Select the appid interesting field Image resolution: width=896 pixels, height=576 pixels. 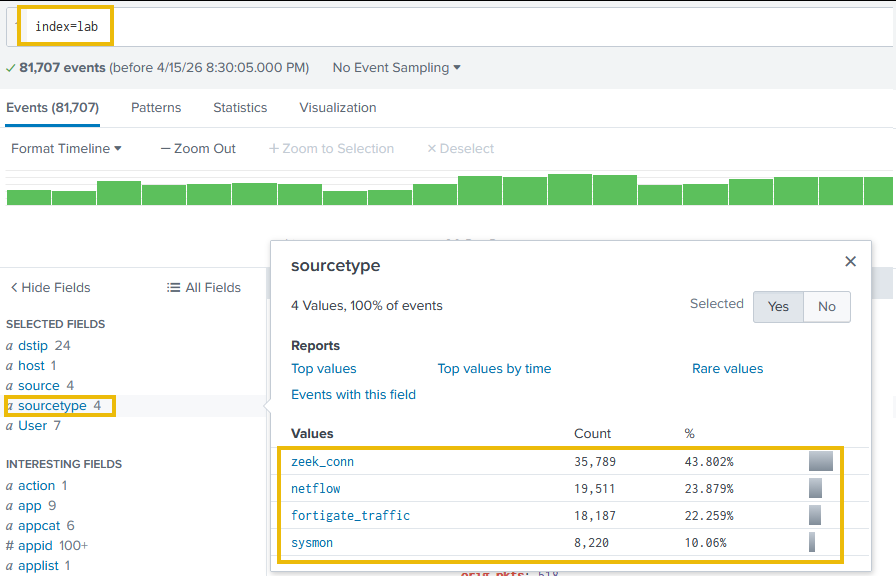(x=35, y=546)
